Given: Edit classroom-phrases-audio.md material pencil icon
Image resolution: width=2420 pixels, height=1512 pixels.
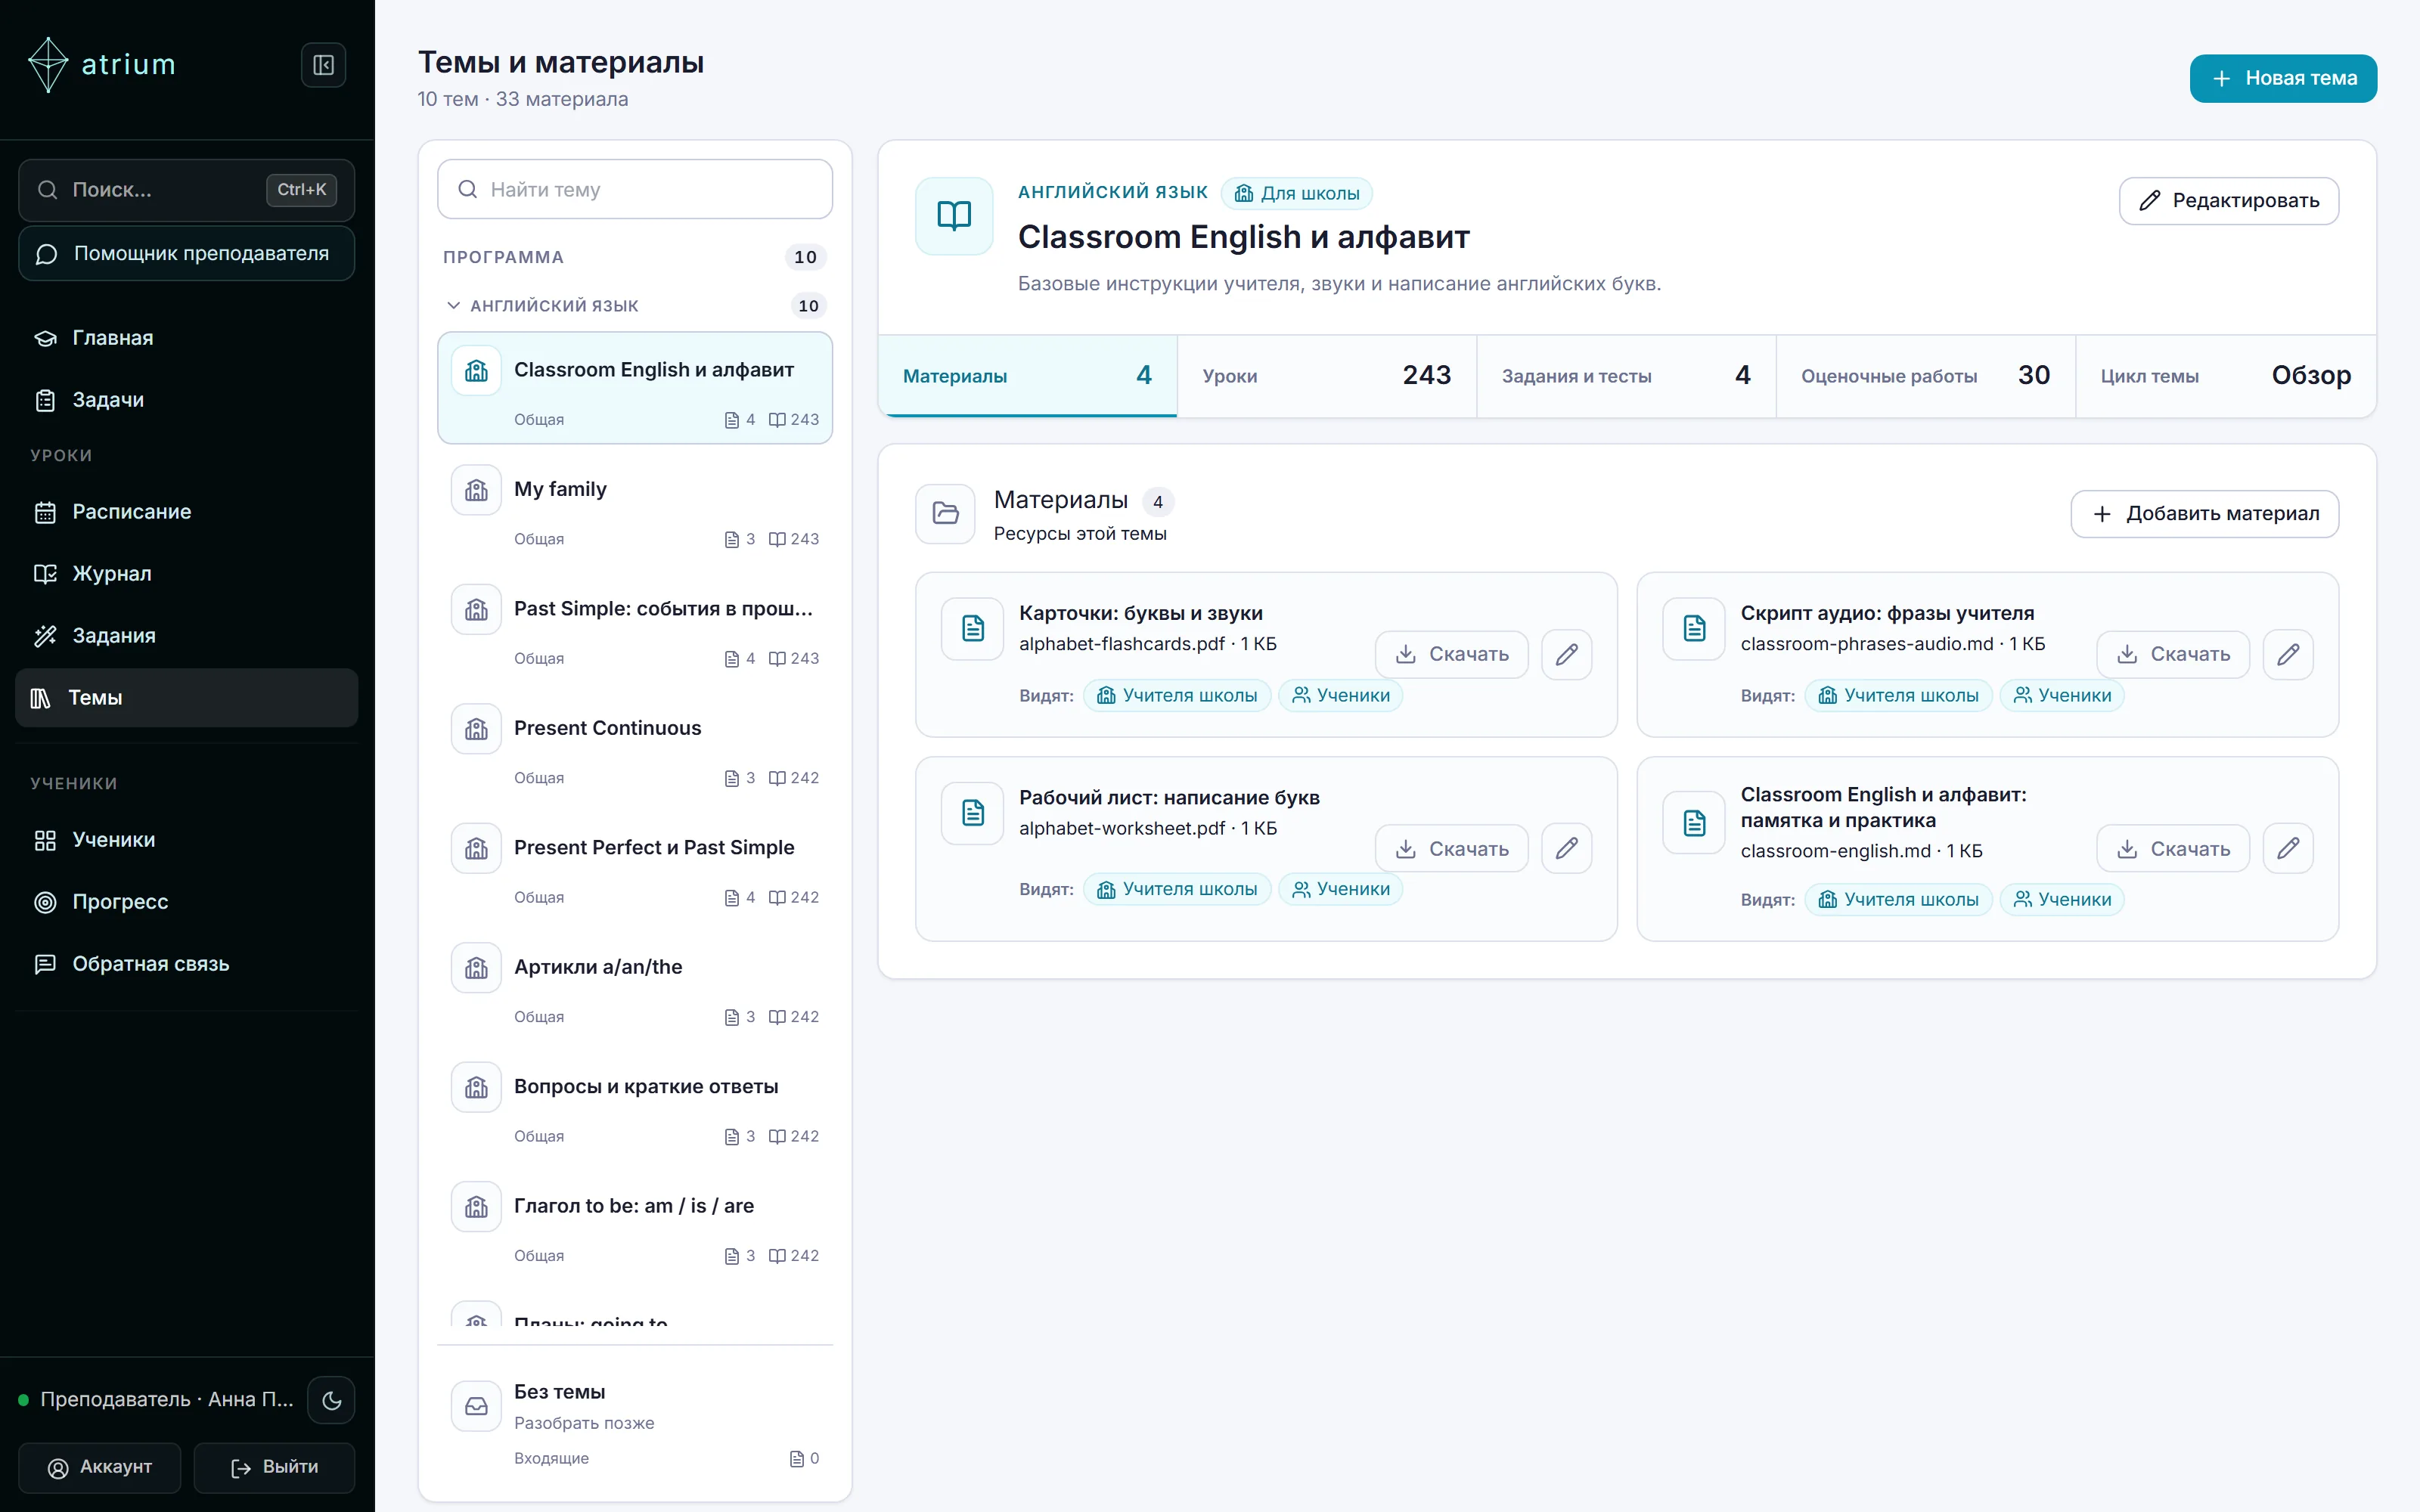Looking at the screenshot, I should click(2287, 654).
